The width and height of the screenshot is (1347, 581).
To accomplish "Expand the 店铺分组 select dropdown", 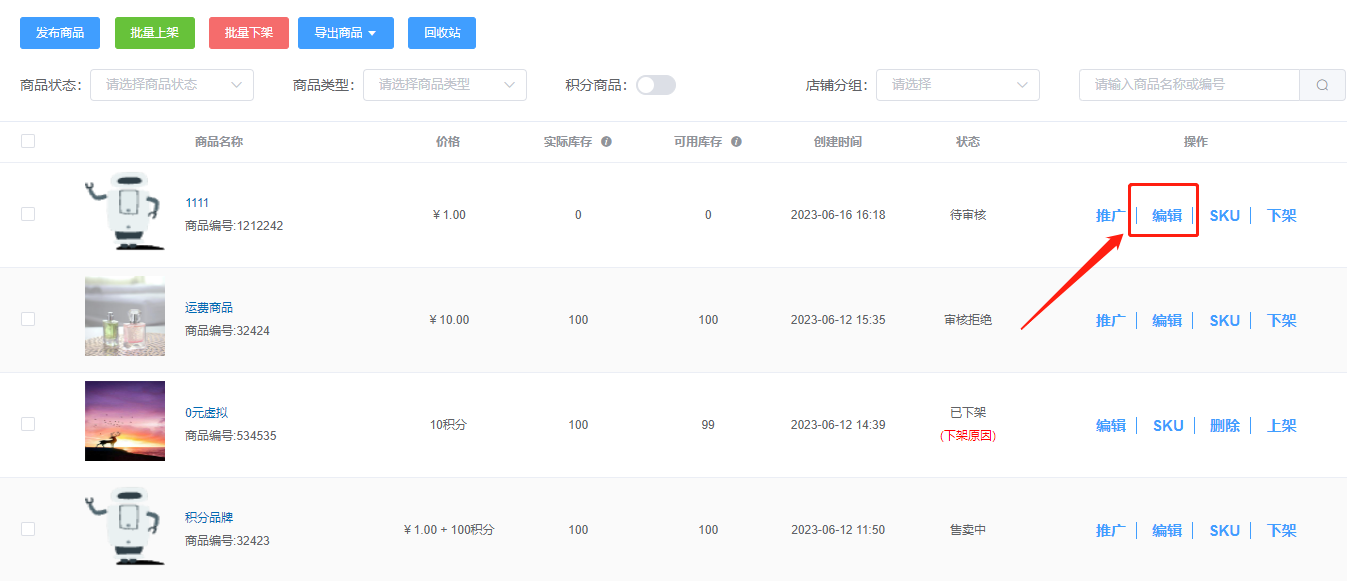I will [958, 85].
